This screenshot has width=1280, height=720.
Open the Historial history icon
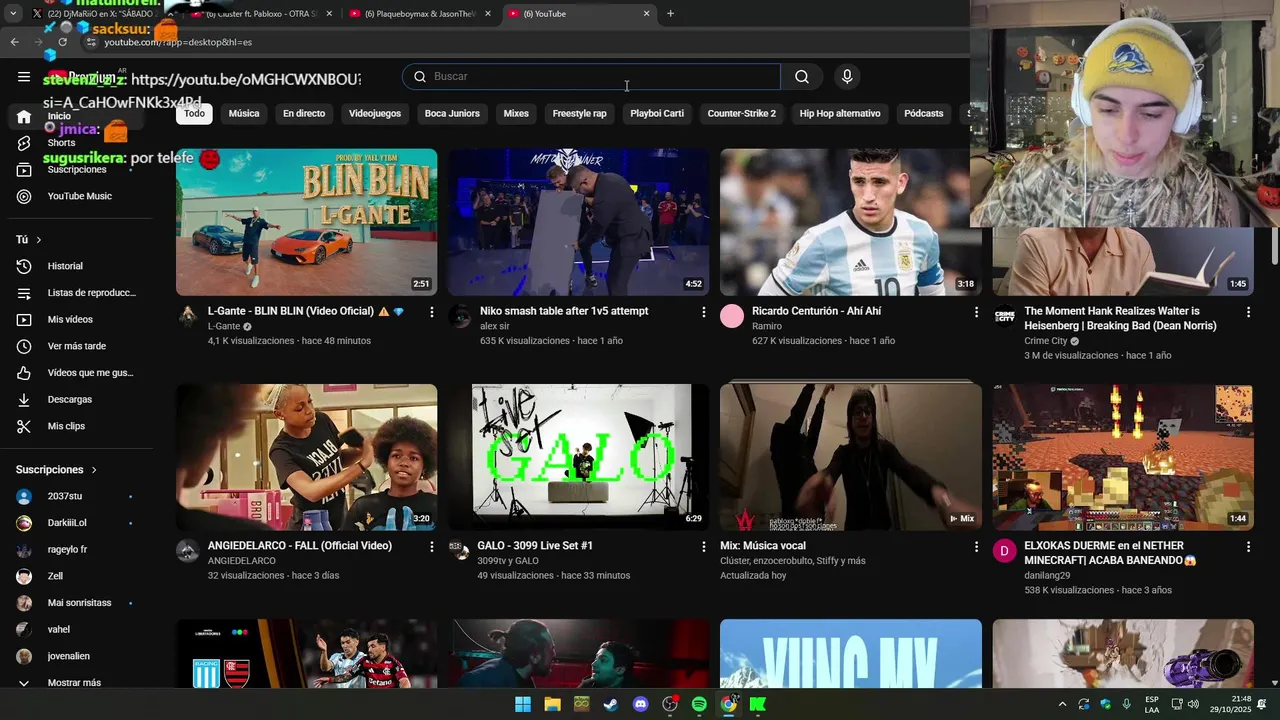pos(24,266)
